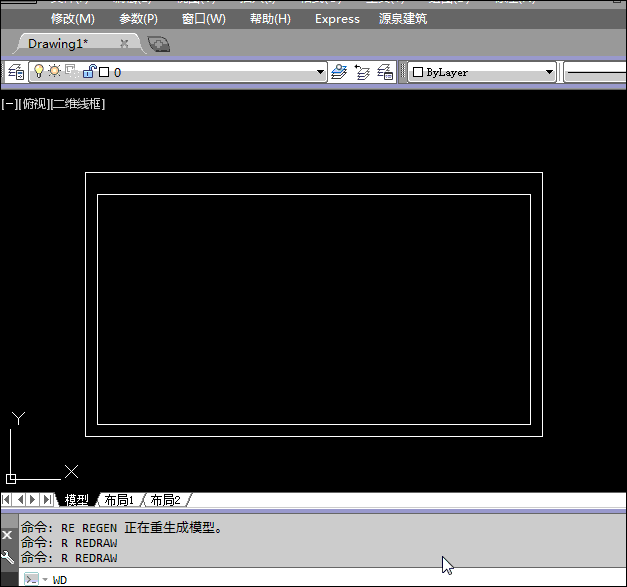Open the 帮助(H) menu
The image size is (627, 587).
click(270, 19)
